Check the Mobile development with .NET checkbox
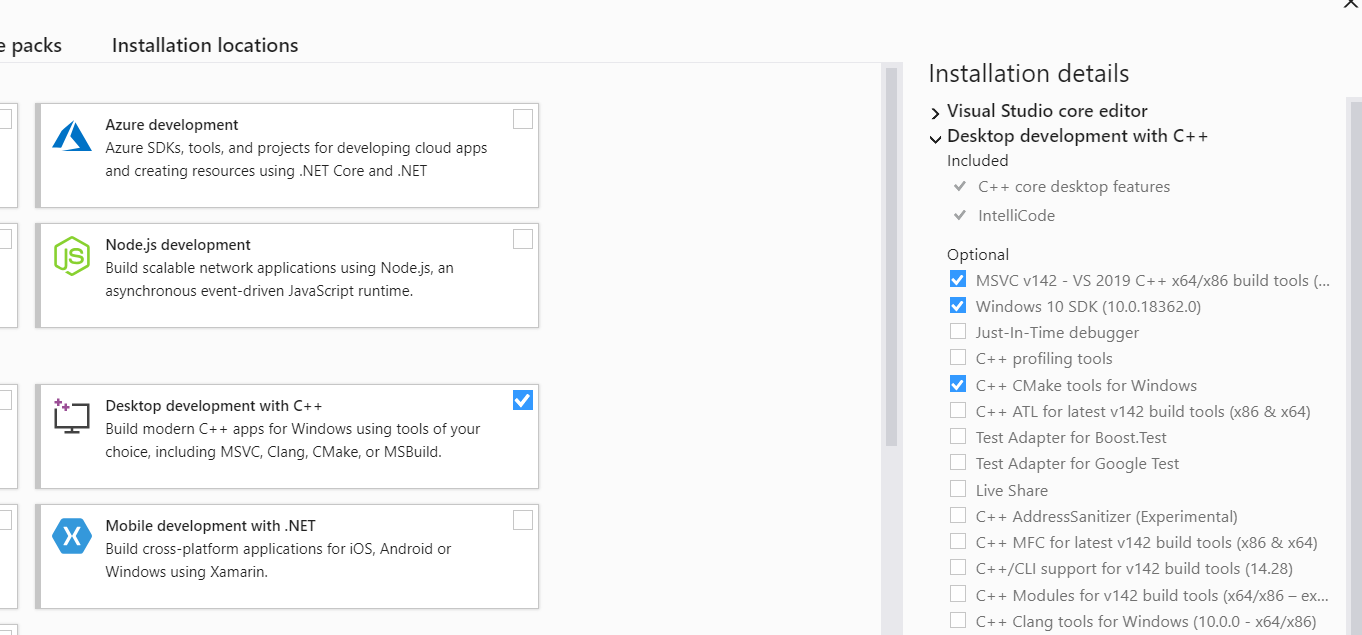The height and width of the screenshot is (635, 1362). coord(523,520)
